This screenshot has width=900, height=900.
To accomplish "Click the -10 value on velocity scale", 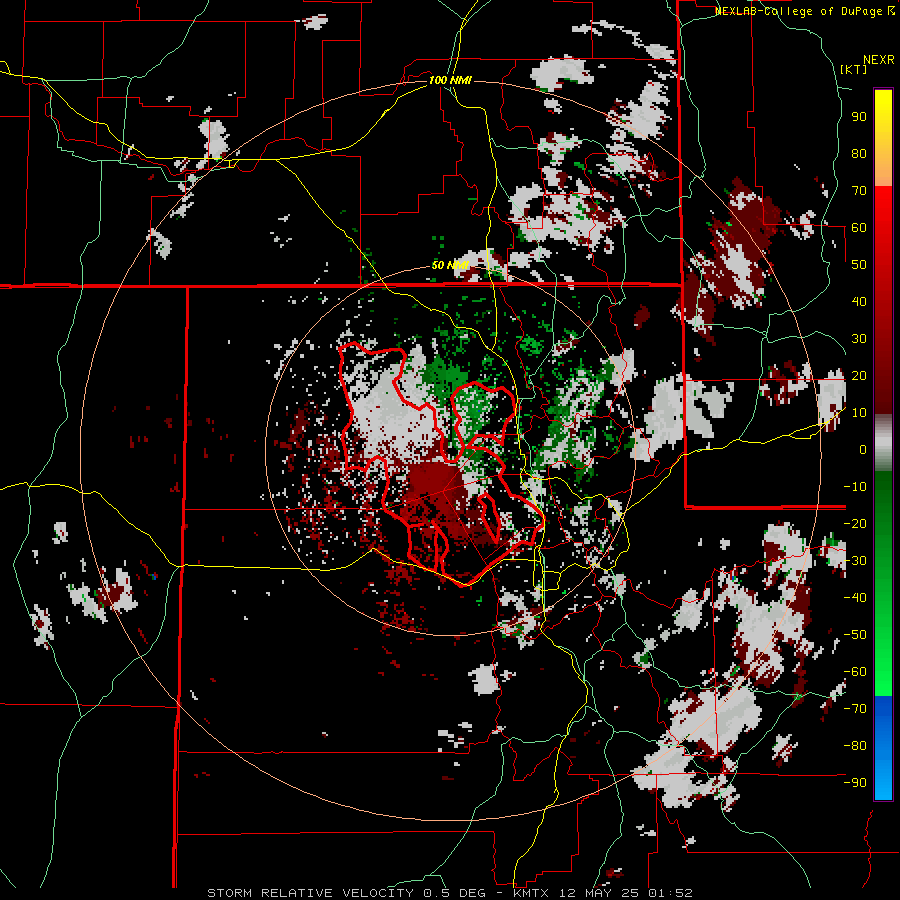I will coord(855,487).
